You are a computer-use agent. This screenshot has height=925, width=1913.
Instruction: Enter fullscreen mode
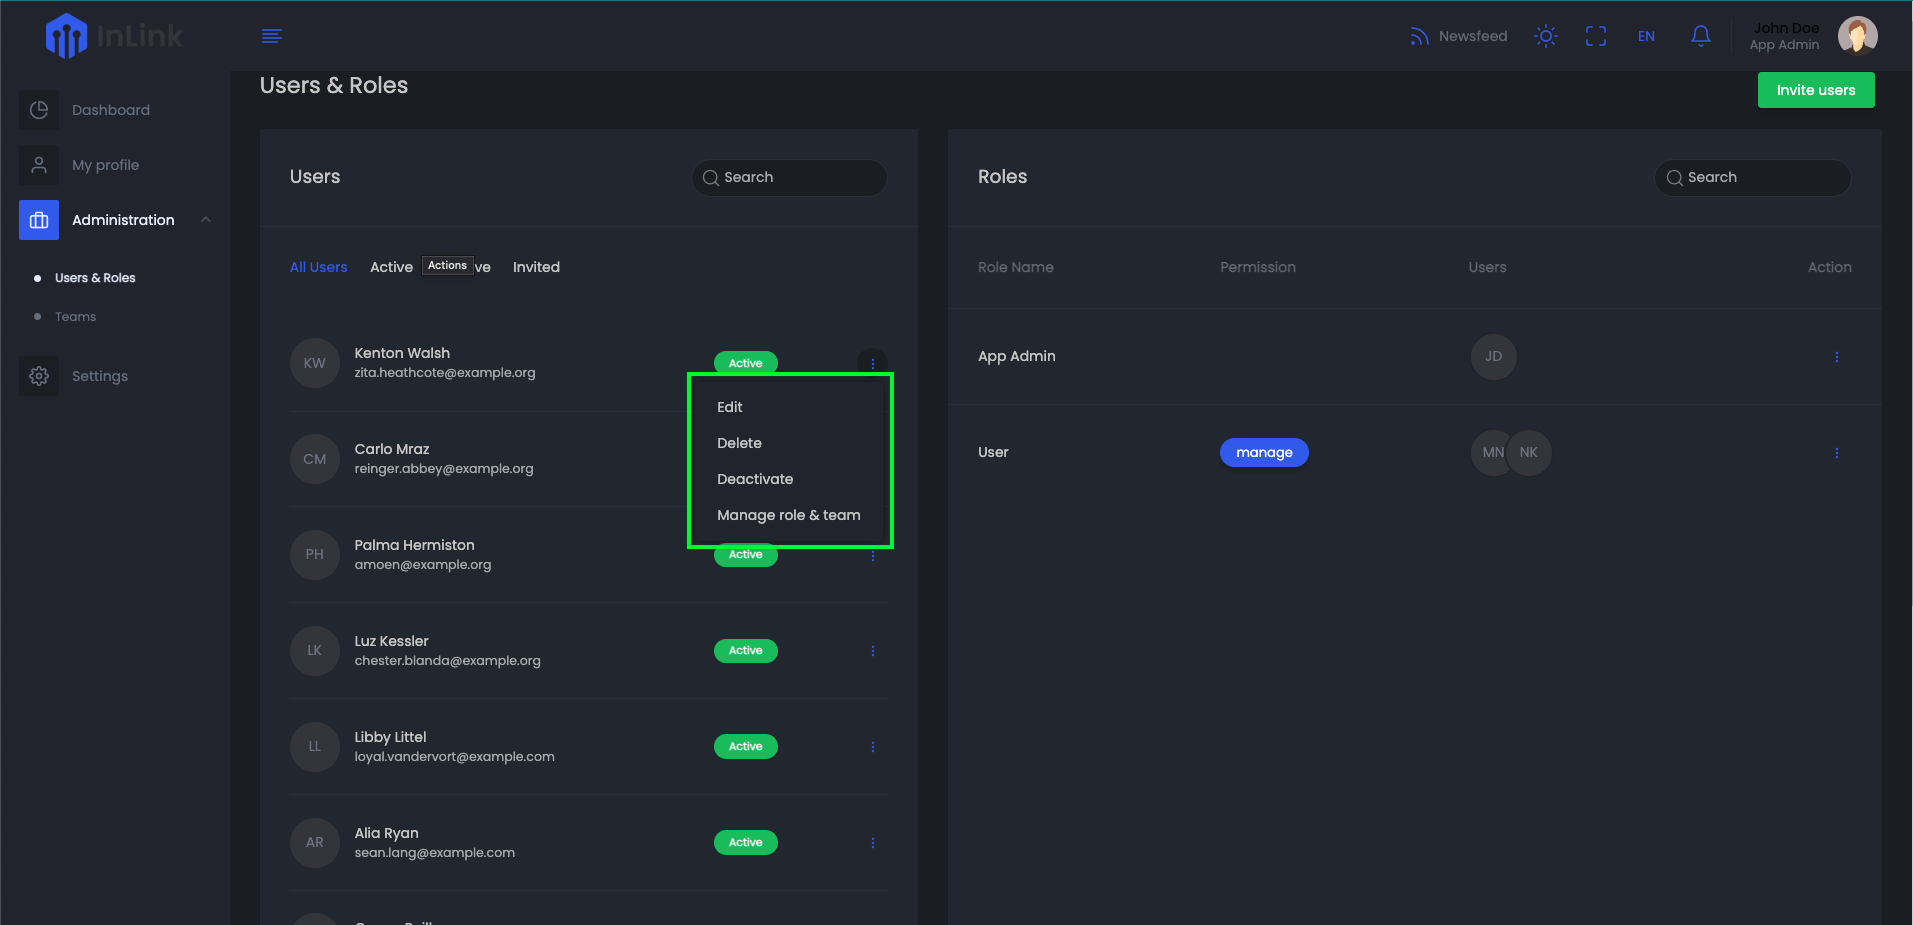1596,36
